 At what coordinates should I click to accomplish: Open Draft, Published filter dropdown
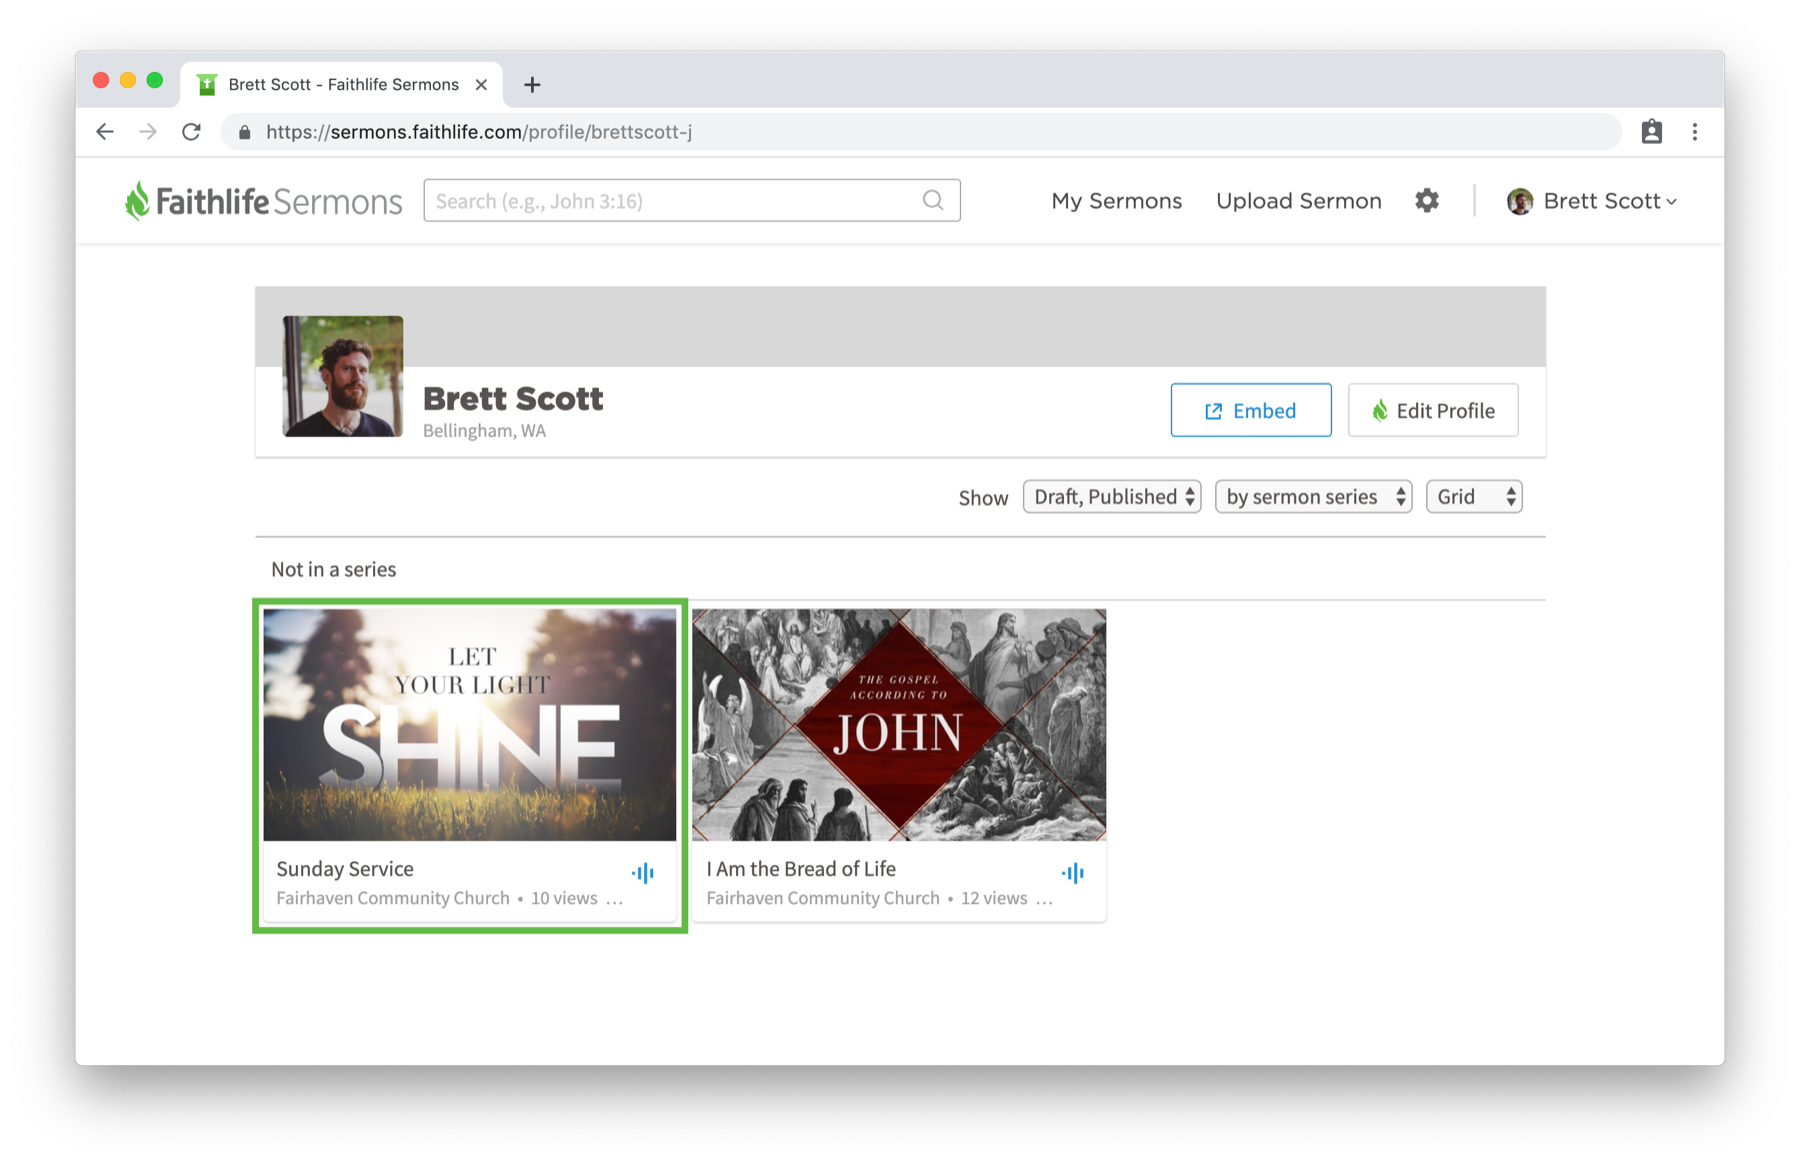[x=1112, y=497]
